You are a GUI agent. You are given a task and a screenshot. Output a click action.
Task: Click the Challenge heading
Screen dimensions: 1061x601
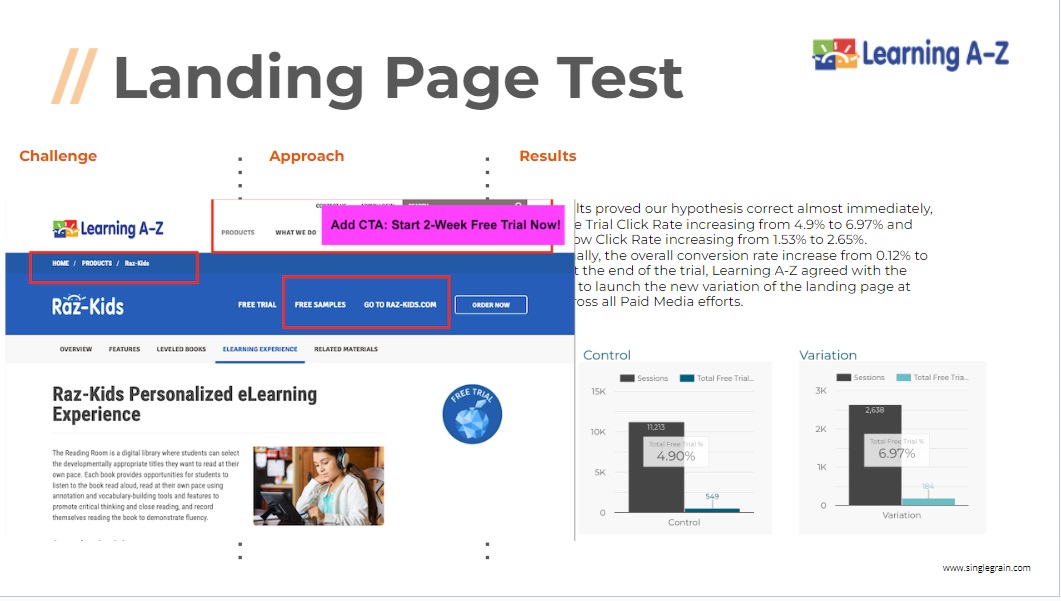pyautogui.click(x=58, y=156)
